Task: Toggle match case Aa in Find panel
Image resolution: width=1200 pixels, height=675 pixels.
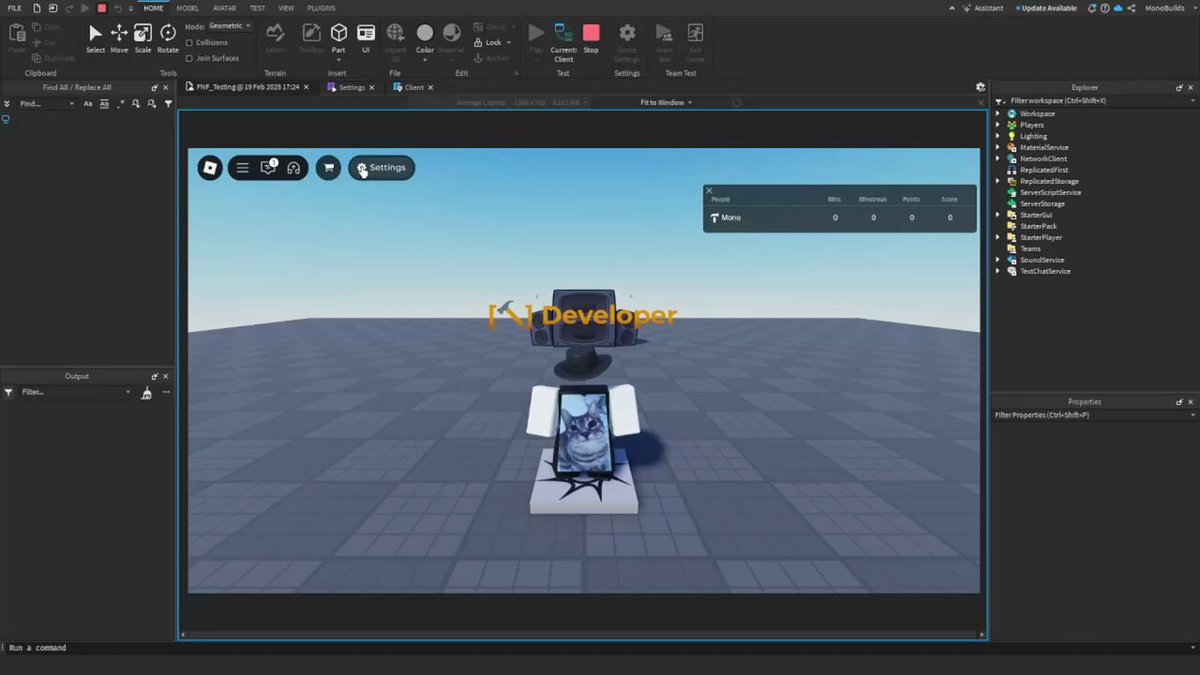Action: pyautogui.click(x=88, y=104)
